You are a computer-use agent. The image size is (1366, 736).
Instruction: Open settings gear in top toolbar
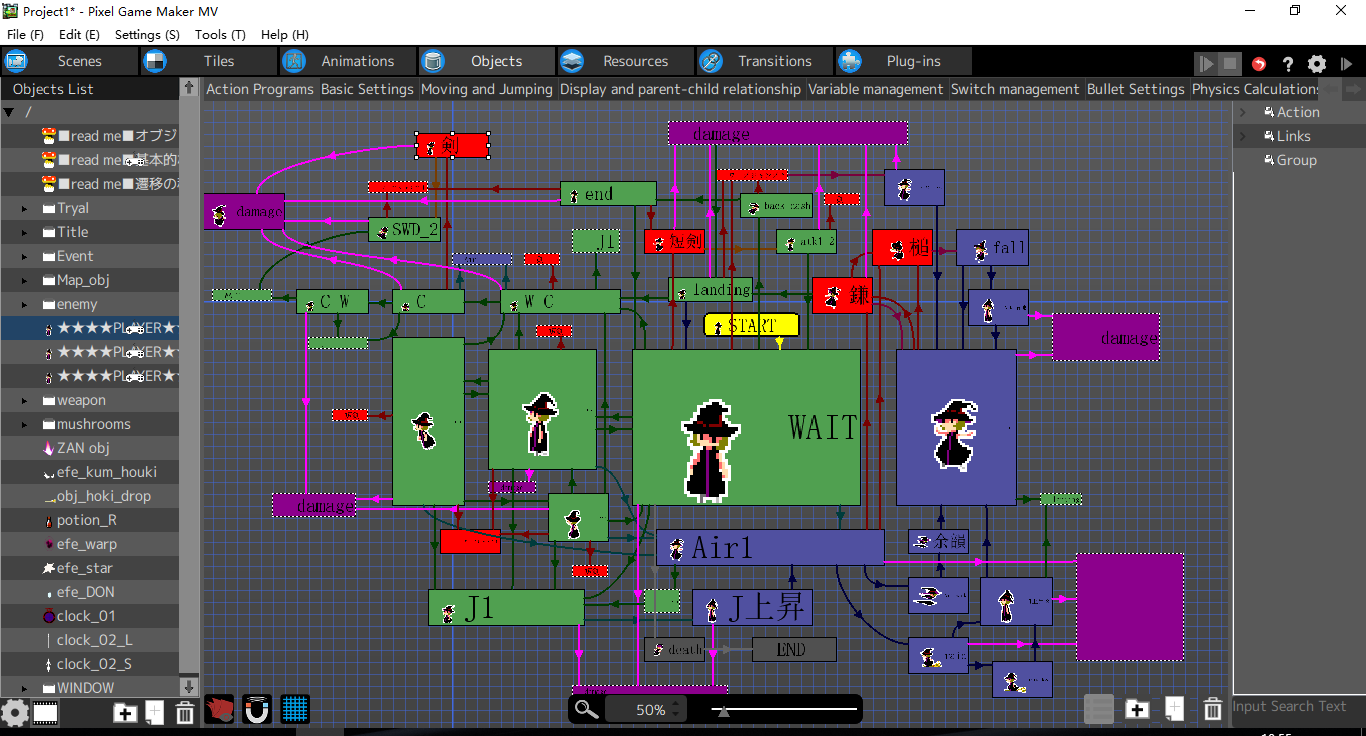coord(1317,63)
